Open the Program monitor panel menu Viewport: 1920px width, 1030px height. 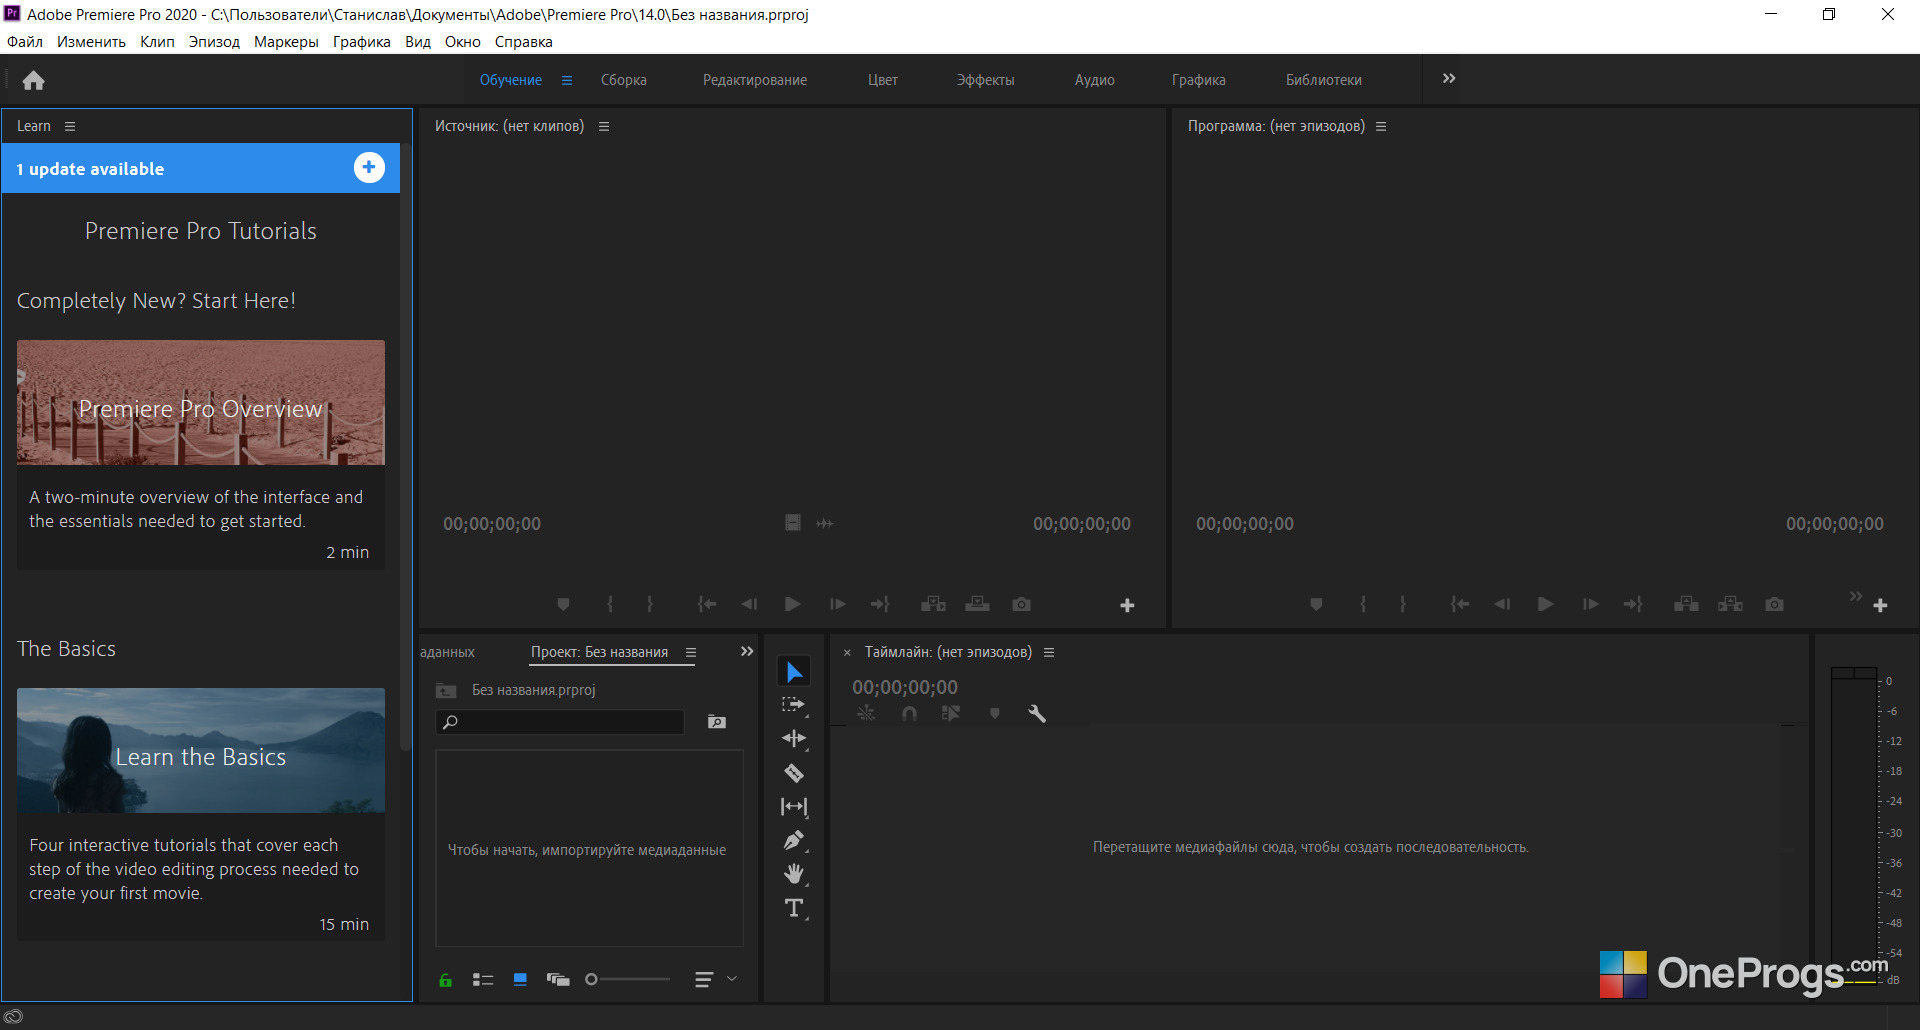[1381, 126]
